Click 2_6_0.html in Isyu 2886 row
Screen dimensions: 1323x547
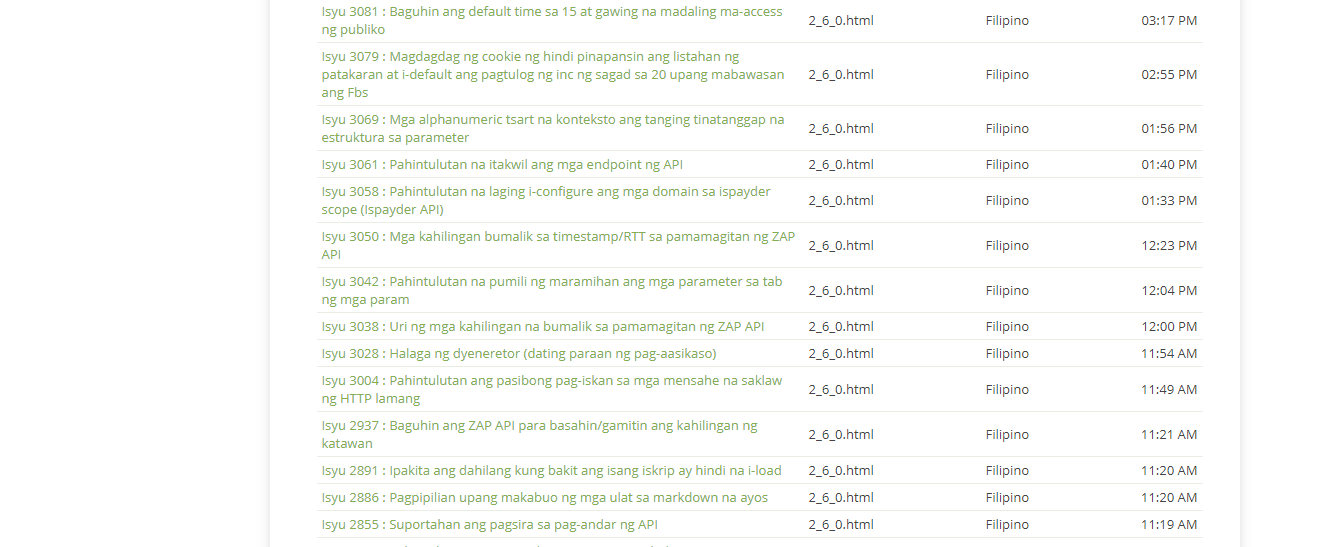tap(841, 497)
